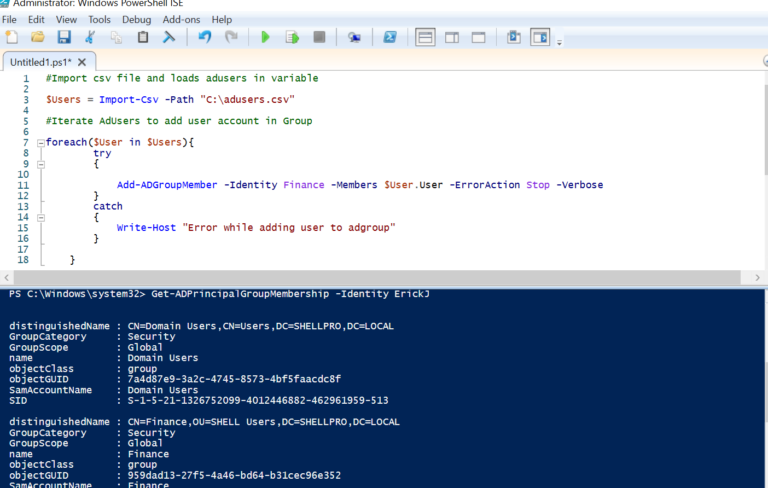
Task: Click the Undo arrow icon
Action: (x=205, y=37)
